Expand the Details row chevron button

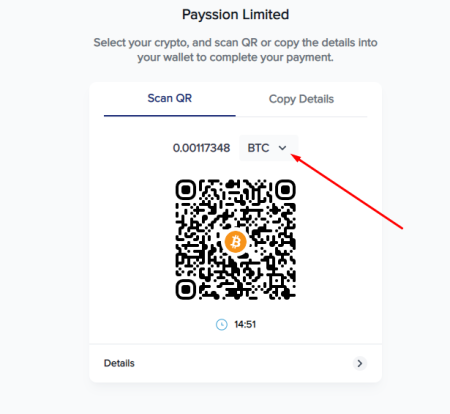click(x=360, y=363)
